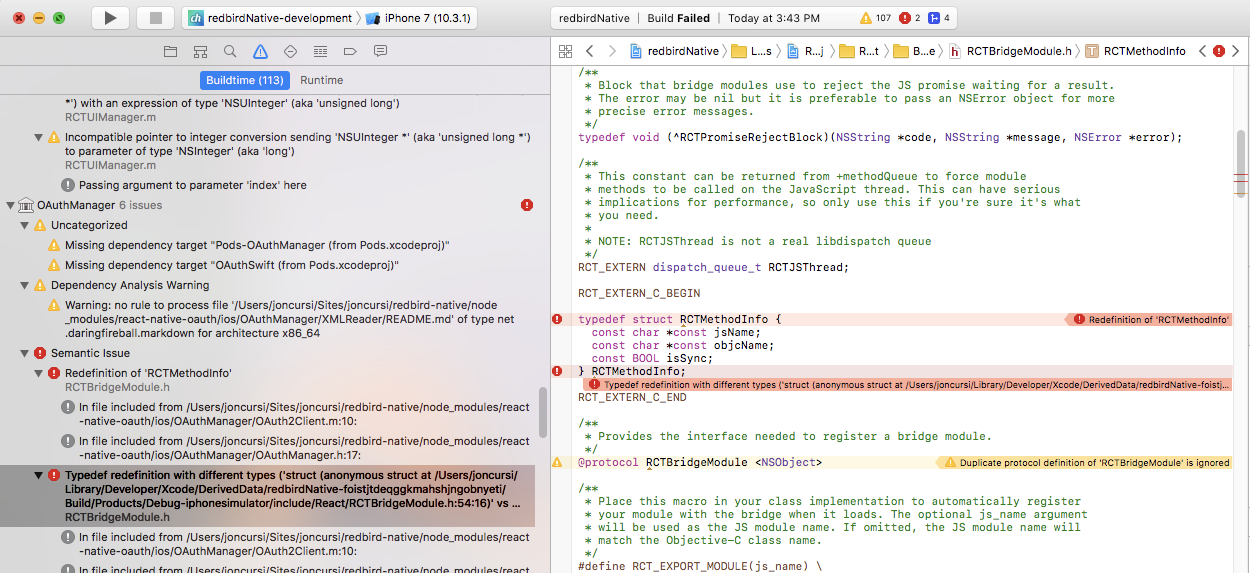
Task: Click the R...t folder in jump bar
Action: click(860, 51)
